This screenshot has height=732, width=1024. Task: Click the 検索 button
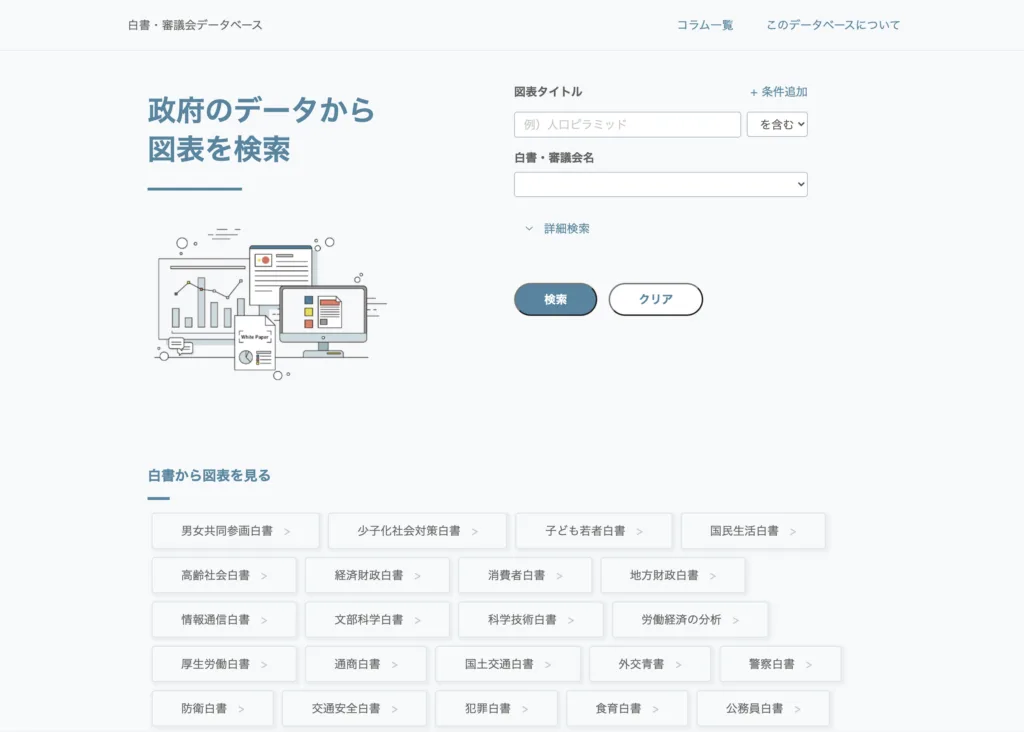[555, 299]
